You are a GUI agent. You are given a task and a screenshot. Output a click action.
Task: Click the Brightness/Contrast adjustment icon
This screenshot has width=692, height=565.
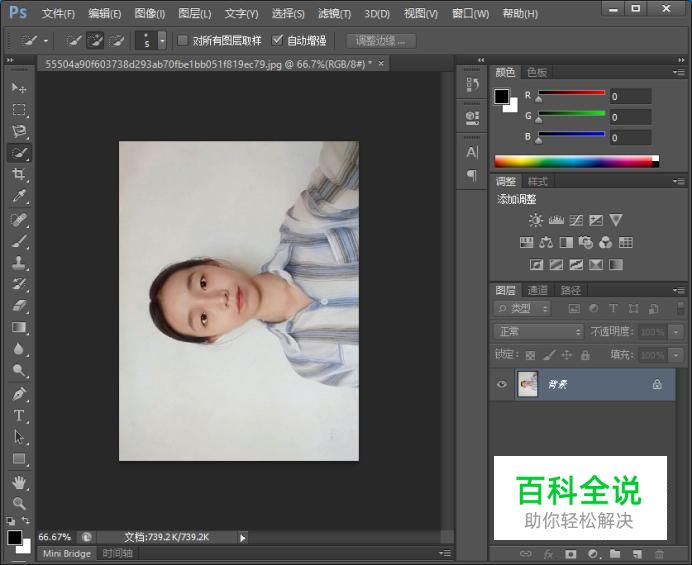tap(535, 220)
